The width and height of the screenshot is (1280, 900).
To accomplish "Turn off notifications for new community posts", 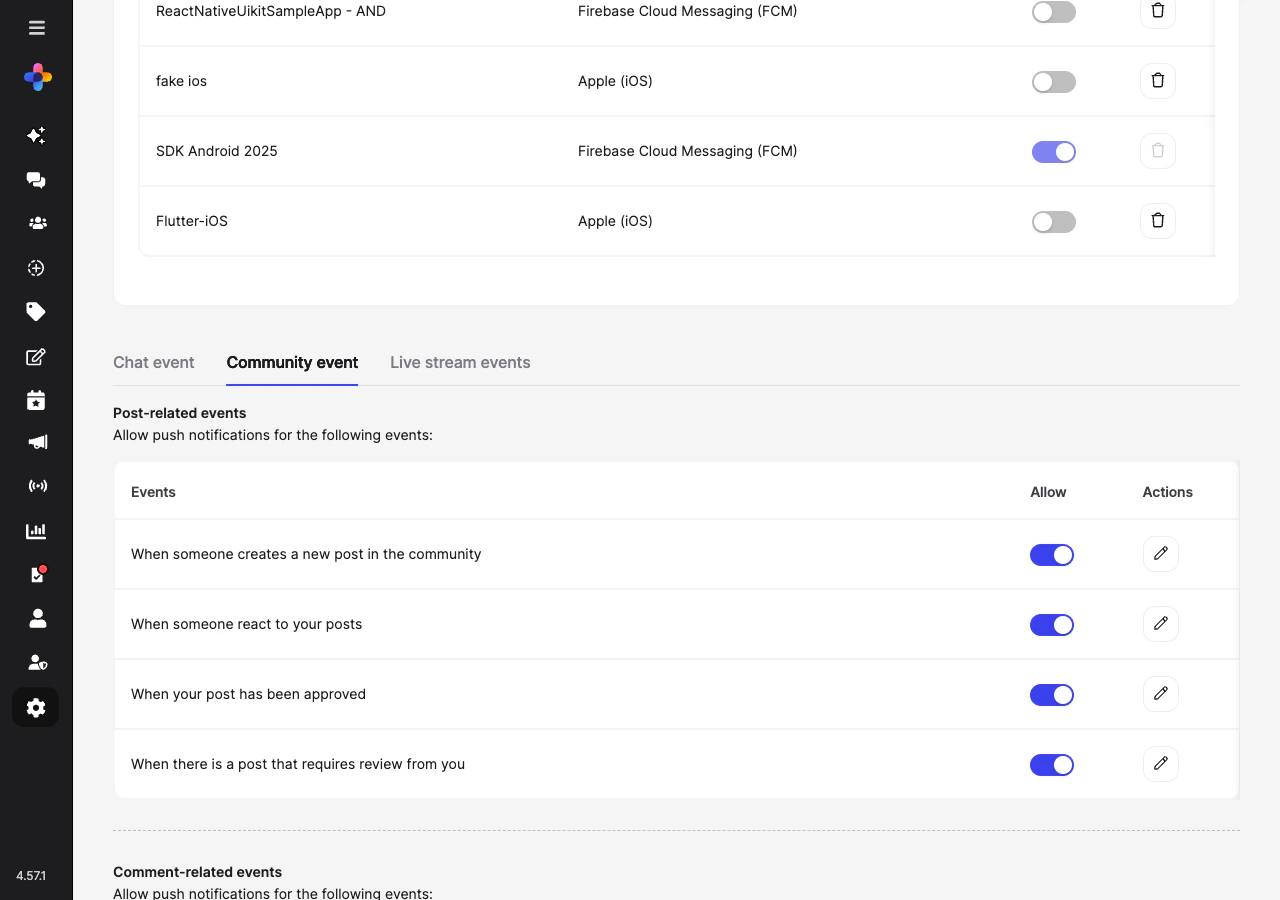I will coord(1052,554).
